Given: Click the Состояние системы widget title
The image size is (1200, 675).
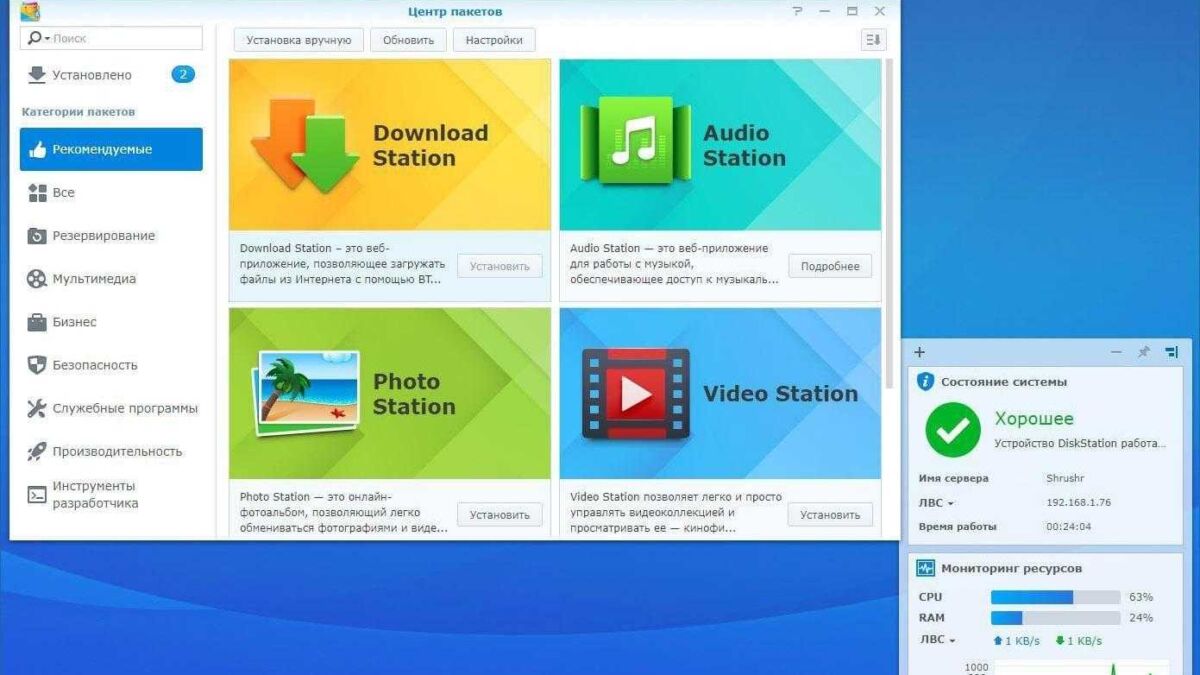Looking at the screenshot, I should [x=1004, y=382].
